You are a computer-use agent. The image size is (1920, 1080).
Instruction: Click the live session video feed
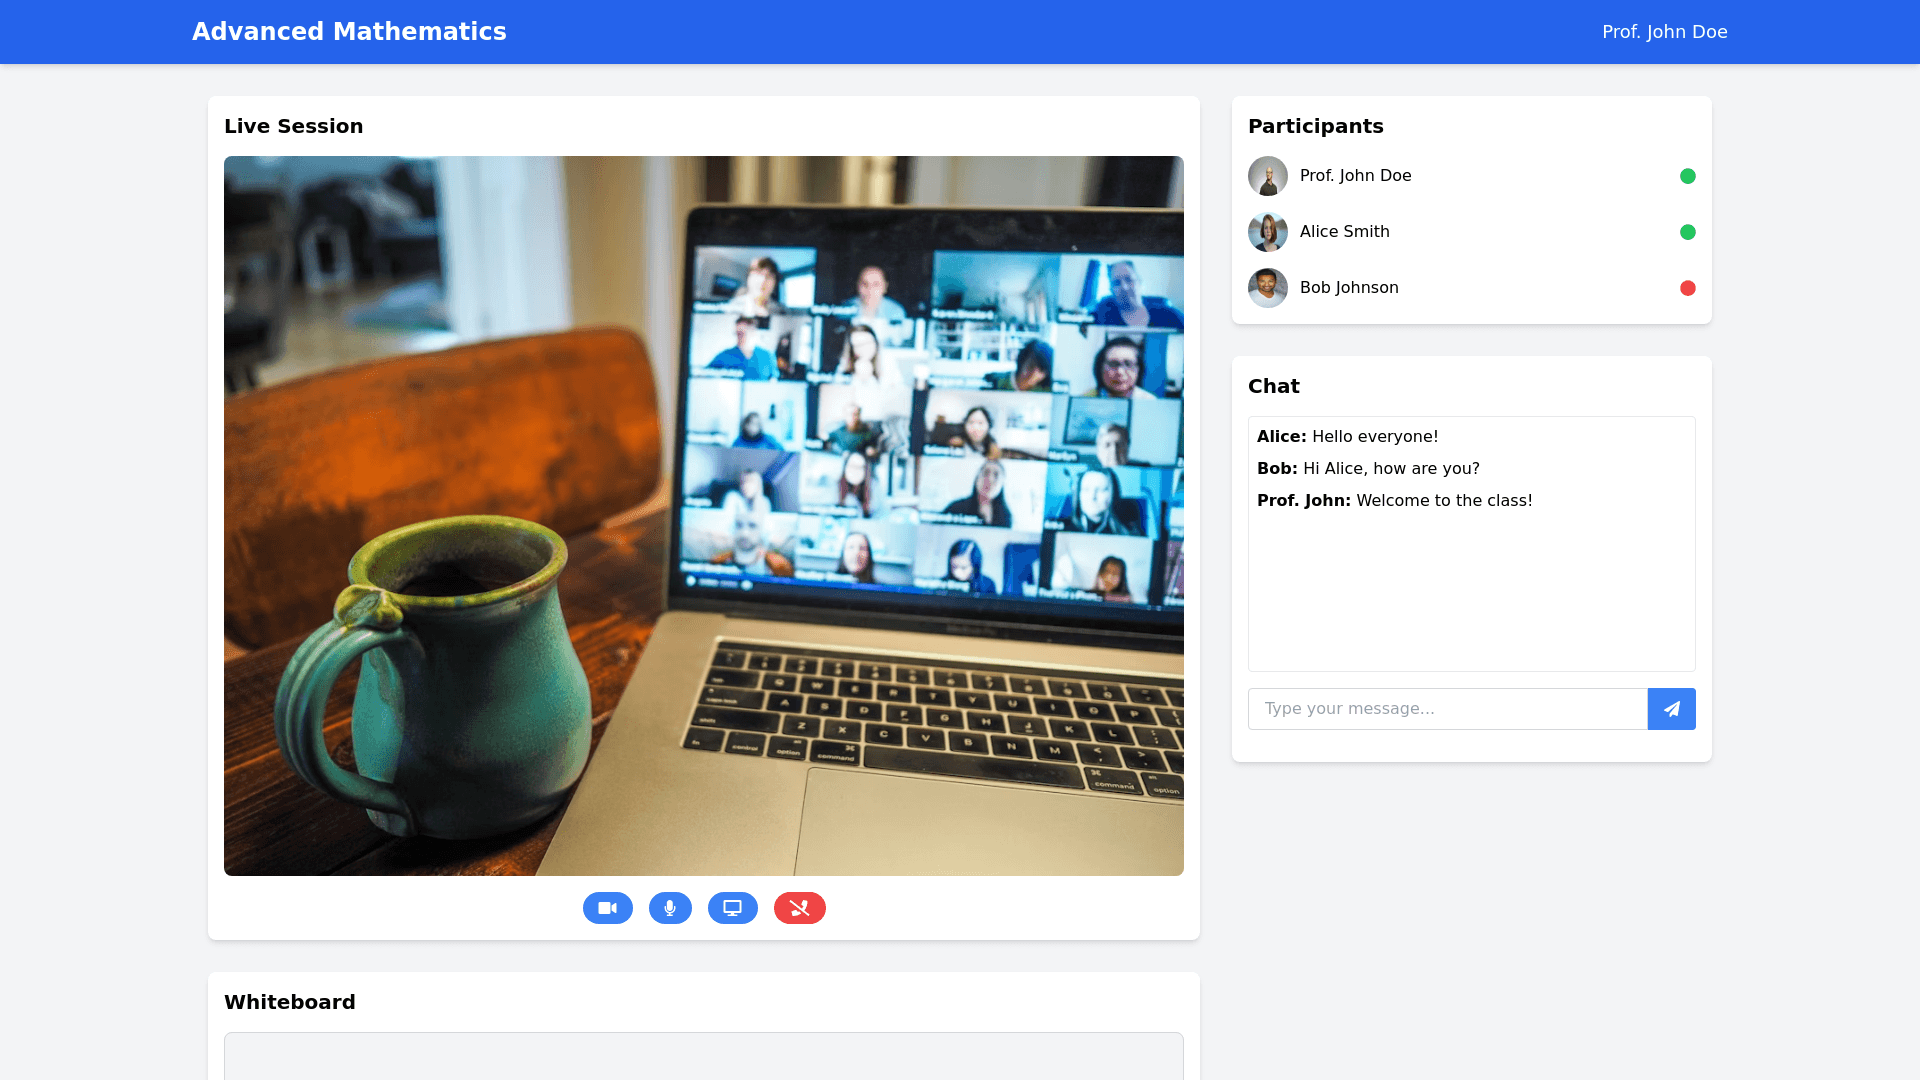click(703, 516)
